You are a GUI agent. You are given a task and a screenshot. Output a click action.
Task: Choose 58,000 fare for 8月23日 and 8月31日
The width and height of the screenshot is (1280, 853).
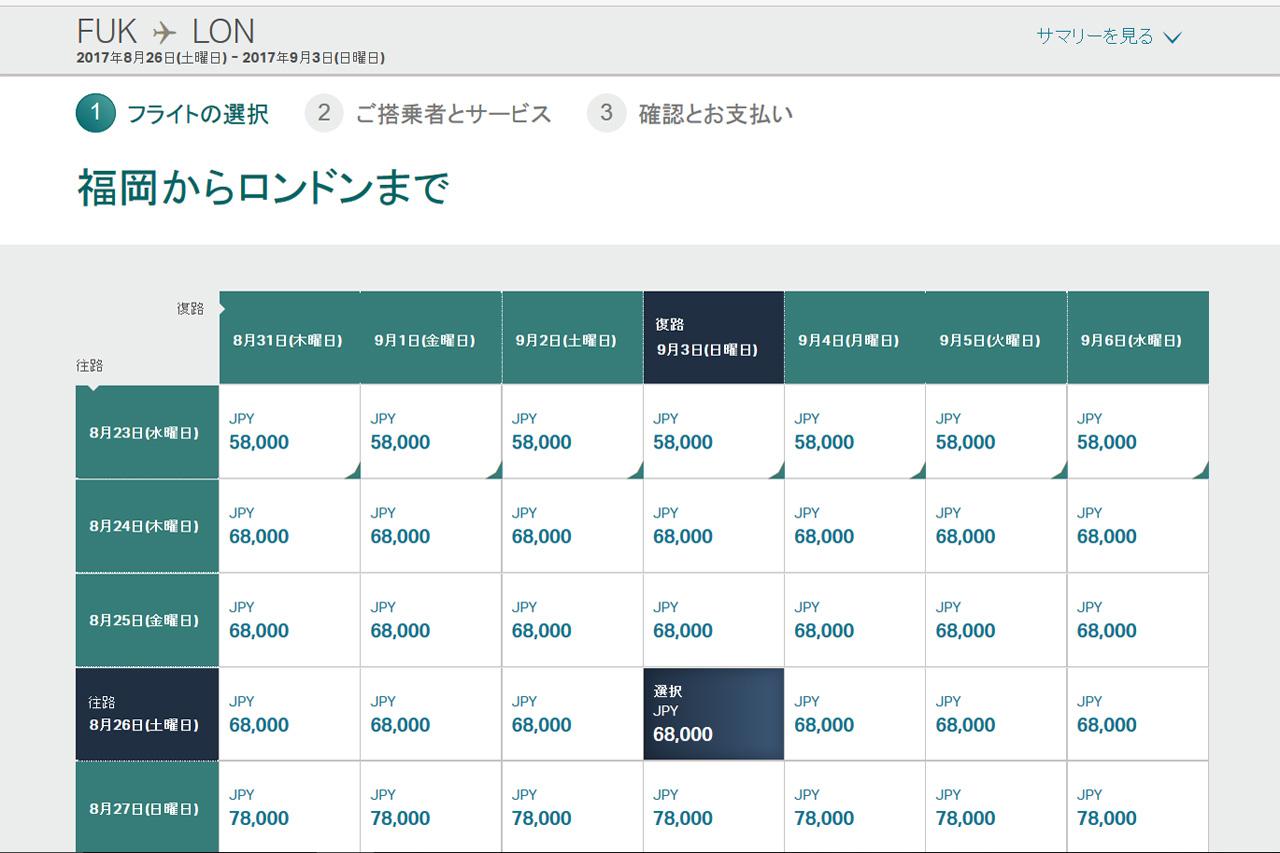[x=289, y=432]
